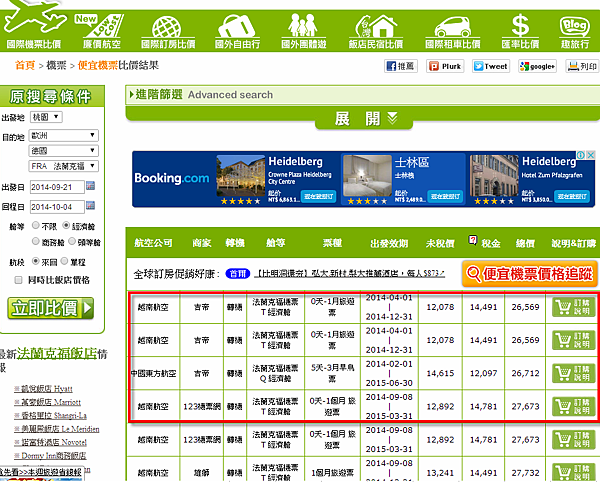Screen dimensions: 600x482
Task: Go to the 首頁 breadcrumb link
Action: 25,65
